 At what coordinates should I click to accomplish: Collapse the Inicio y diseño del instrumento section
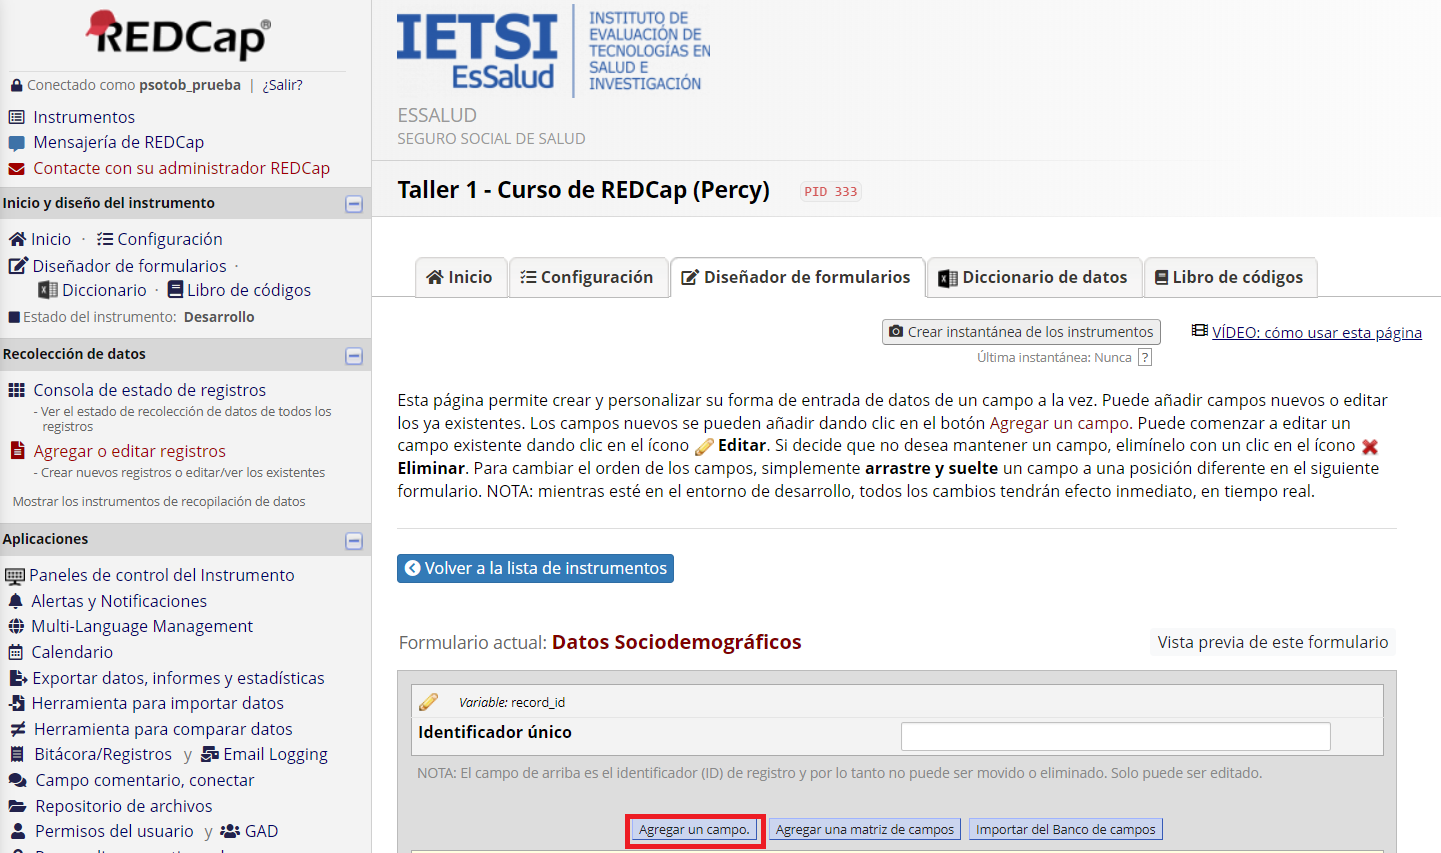[354, 204]
